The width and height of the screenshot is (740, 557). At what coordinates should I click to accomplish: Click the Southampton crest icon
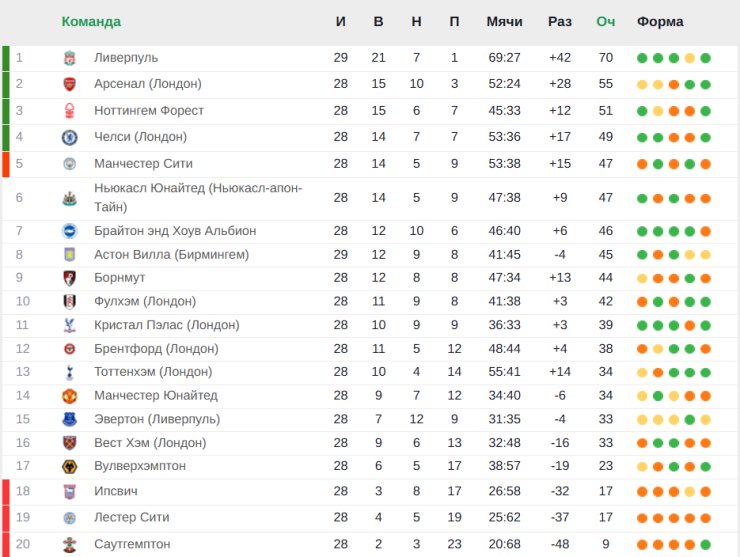69,544
